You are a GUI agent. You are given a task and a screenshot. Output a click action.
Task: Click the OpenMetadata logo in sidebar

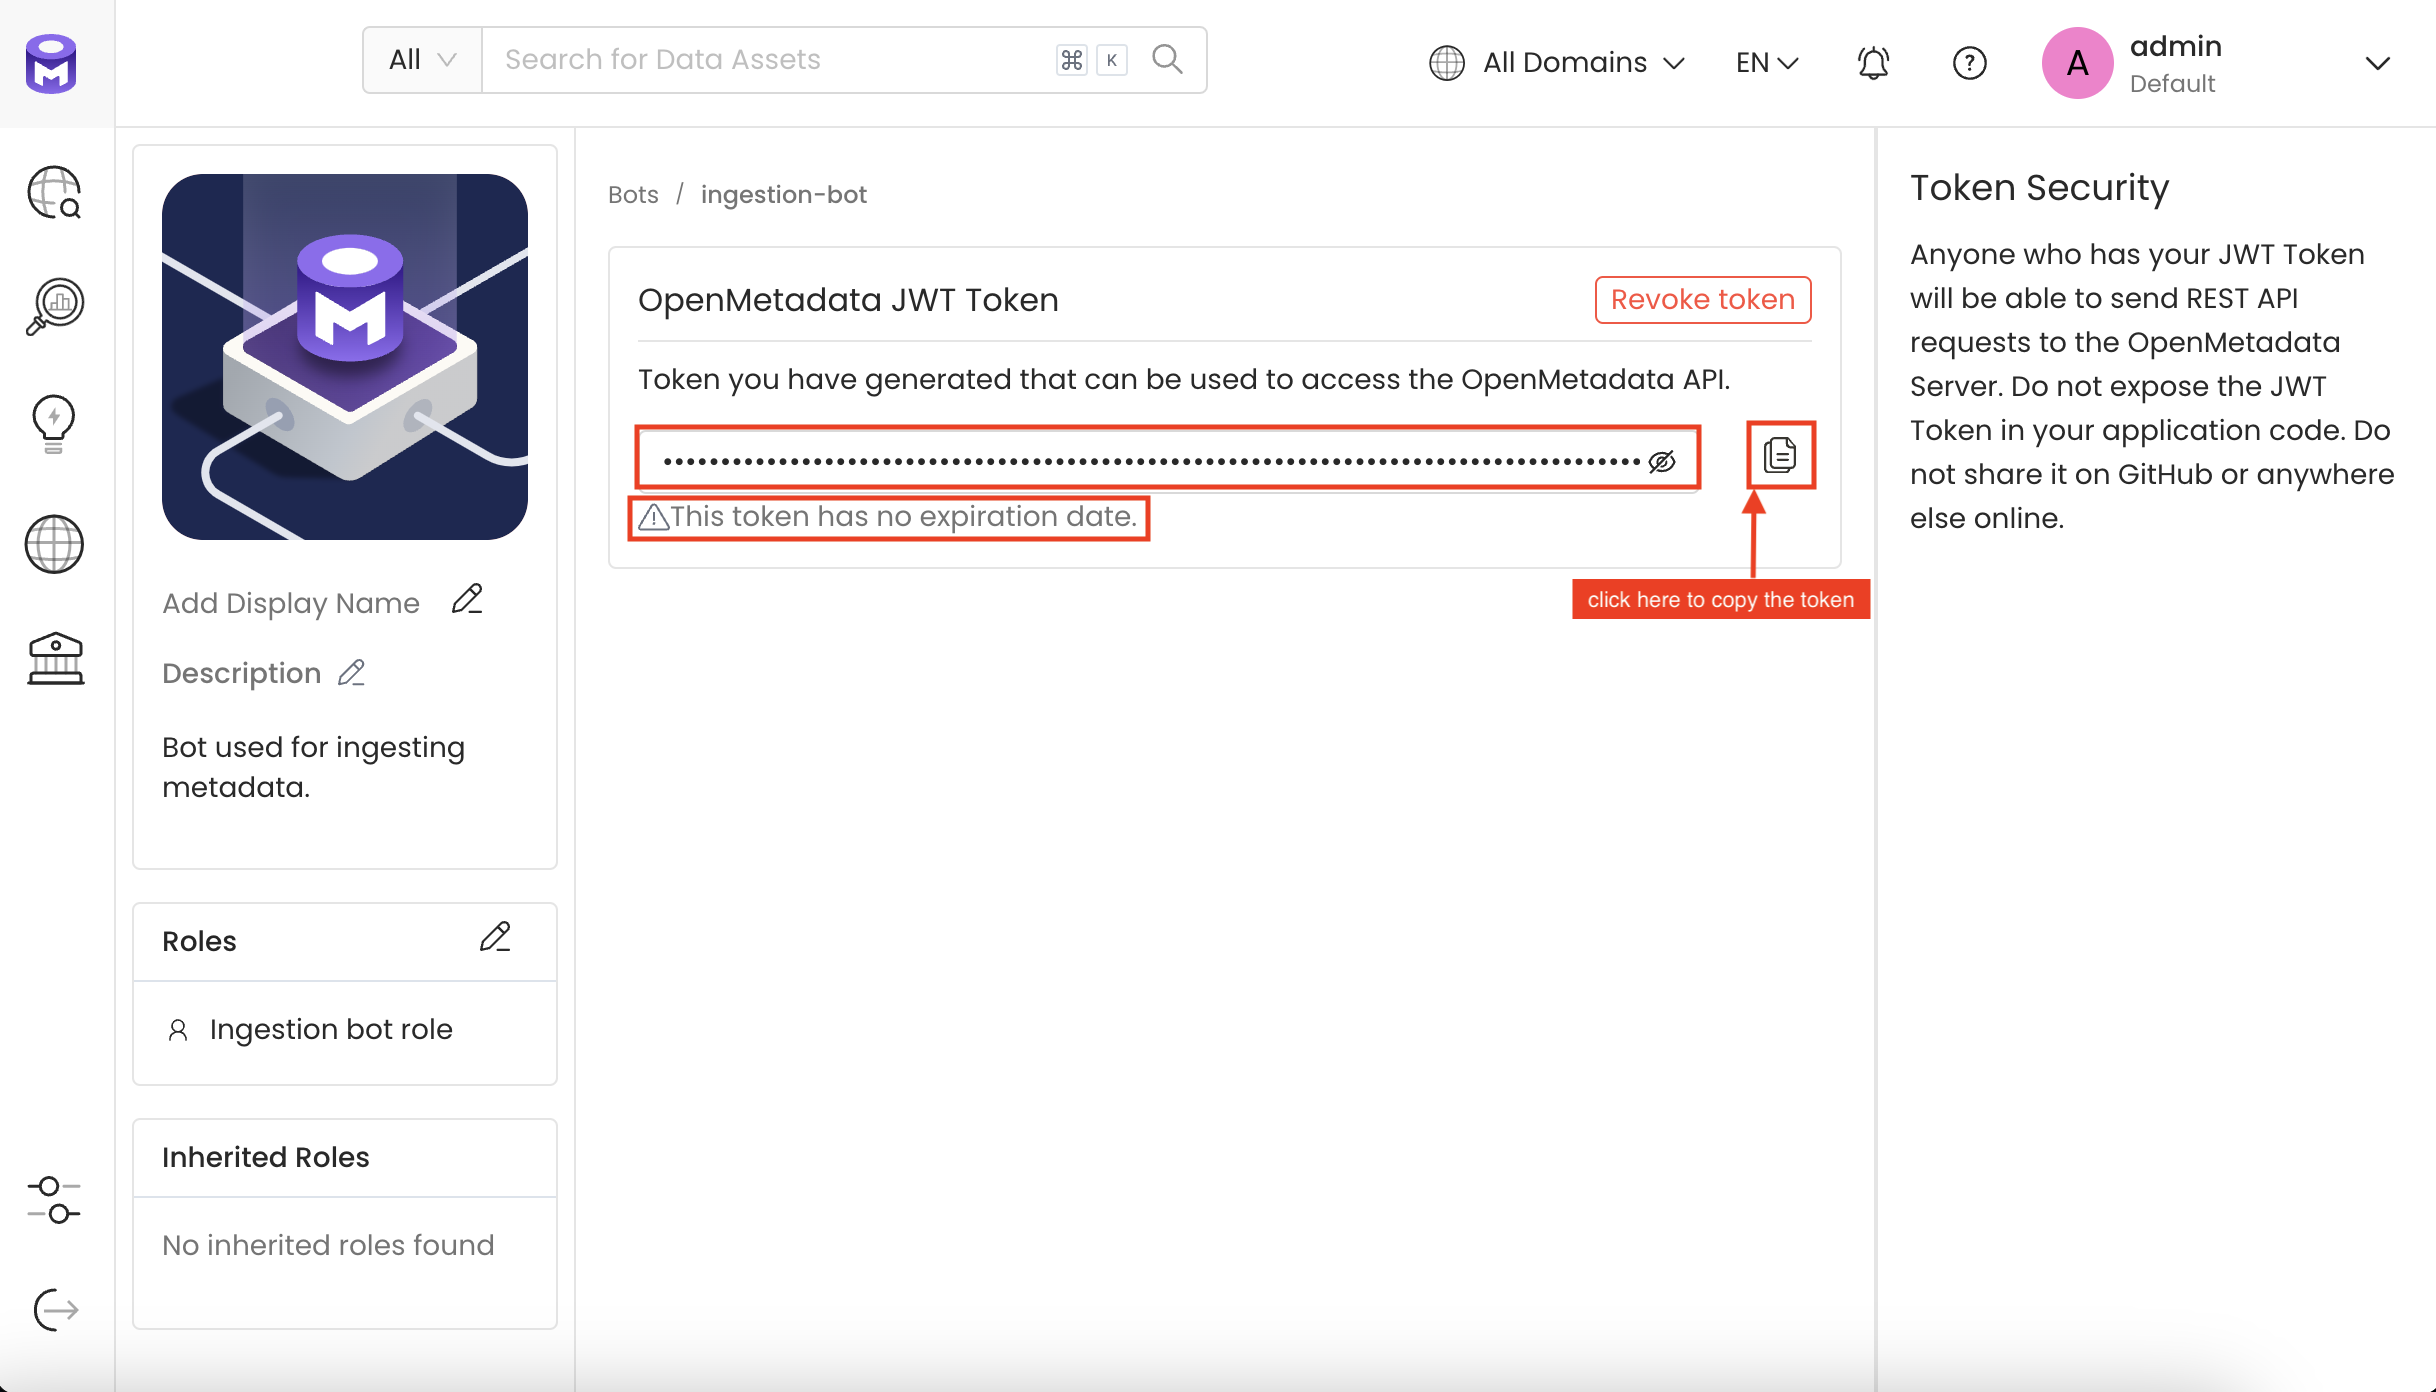(x=52, y=64)
